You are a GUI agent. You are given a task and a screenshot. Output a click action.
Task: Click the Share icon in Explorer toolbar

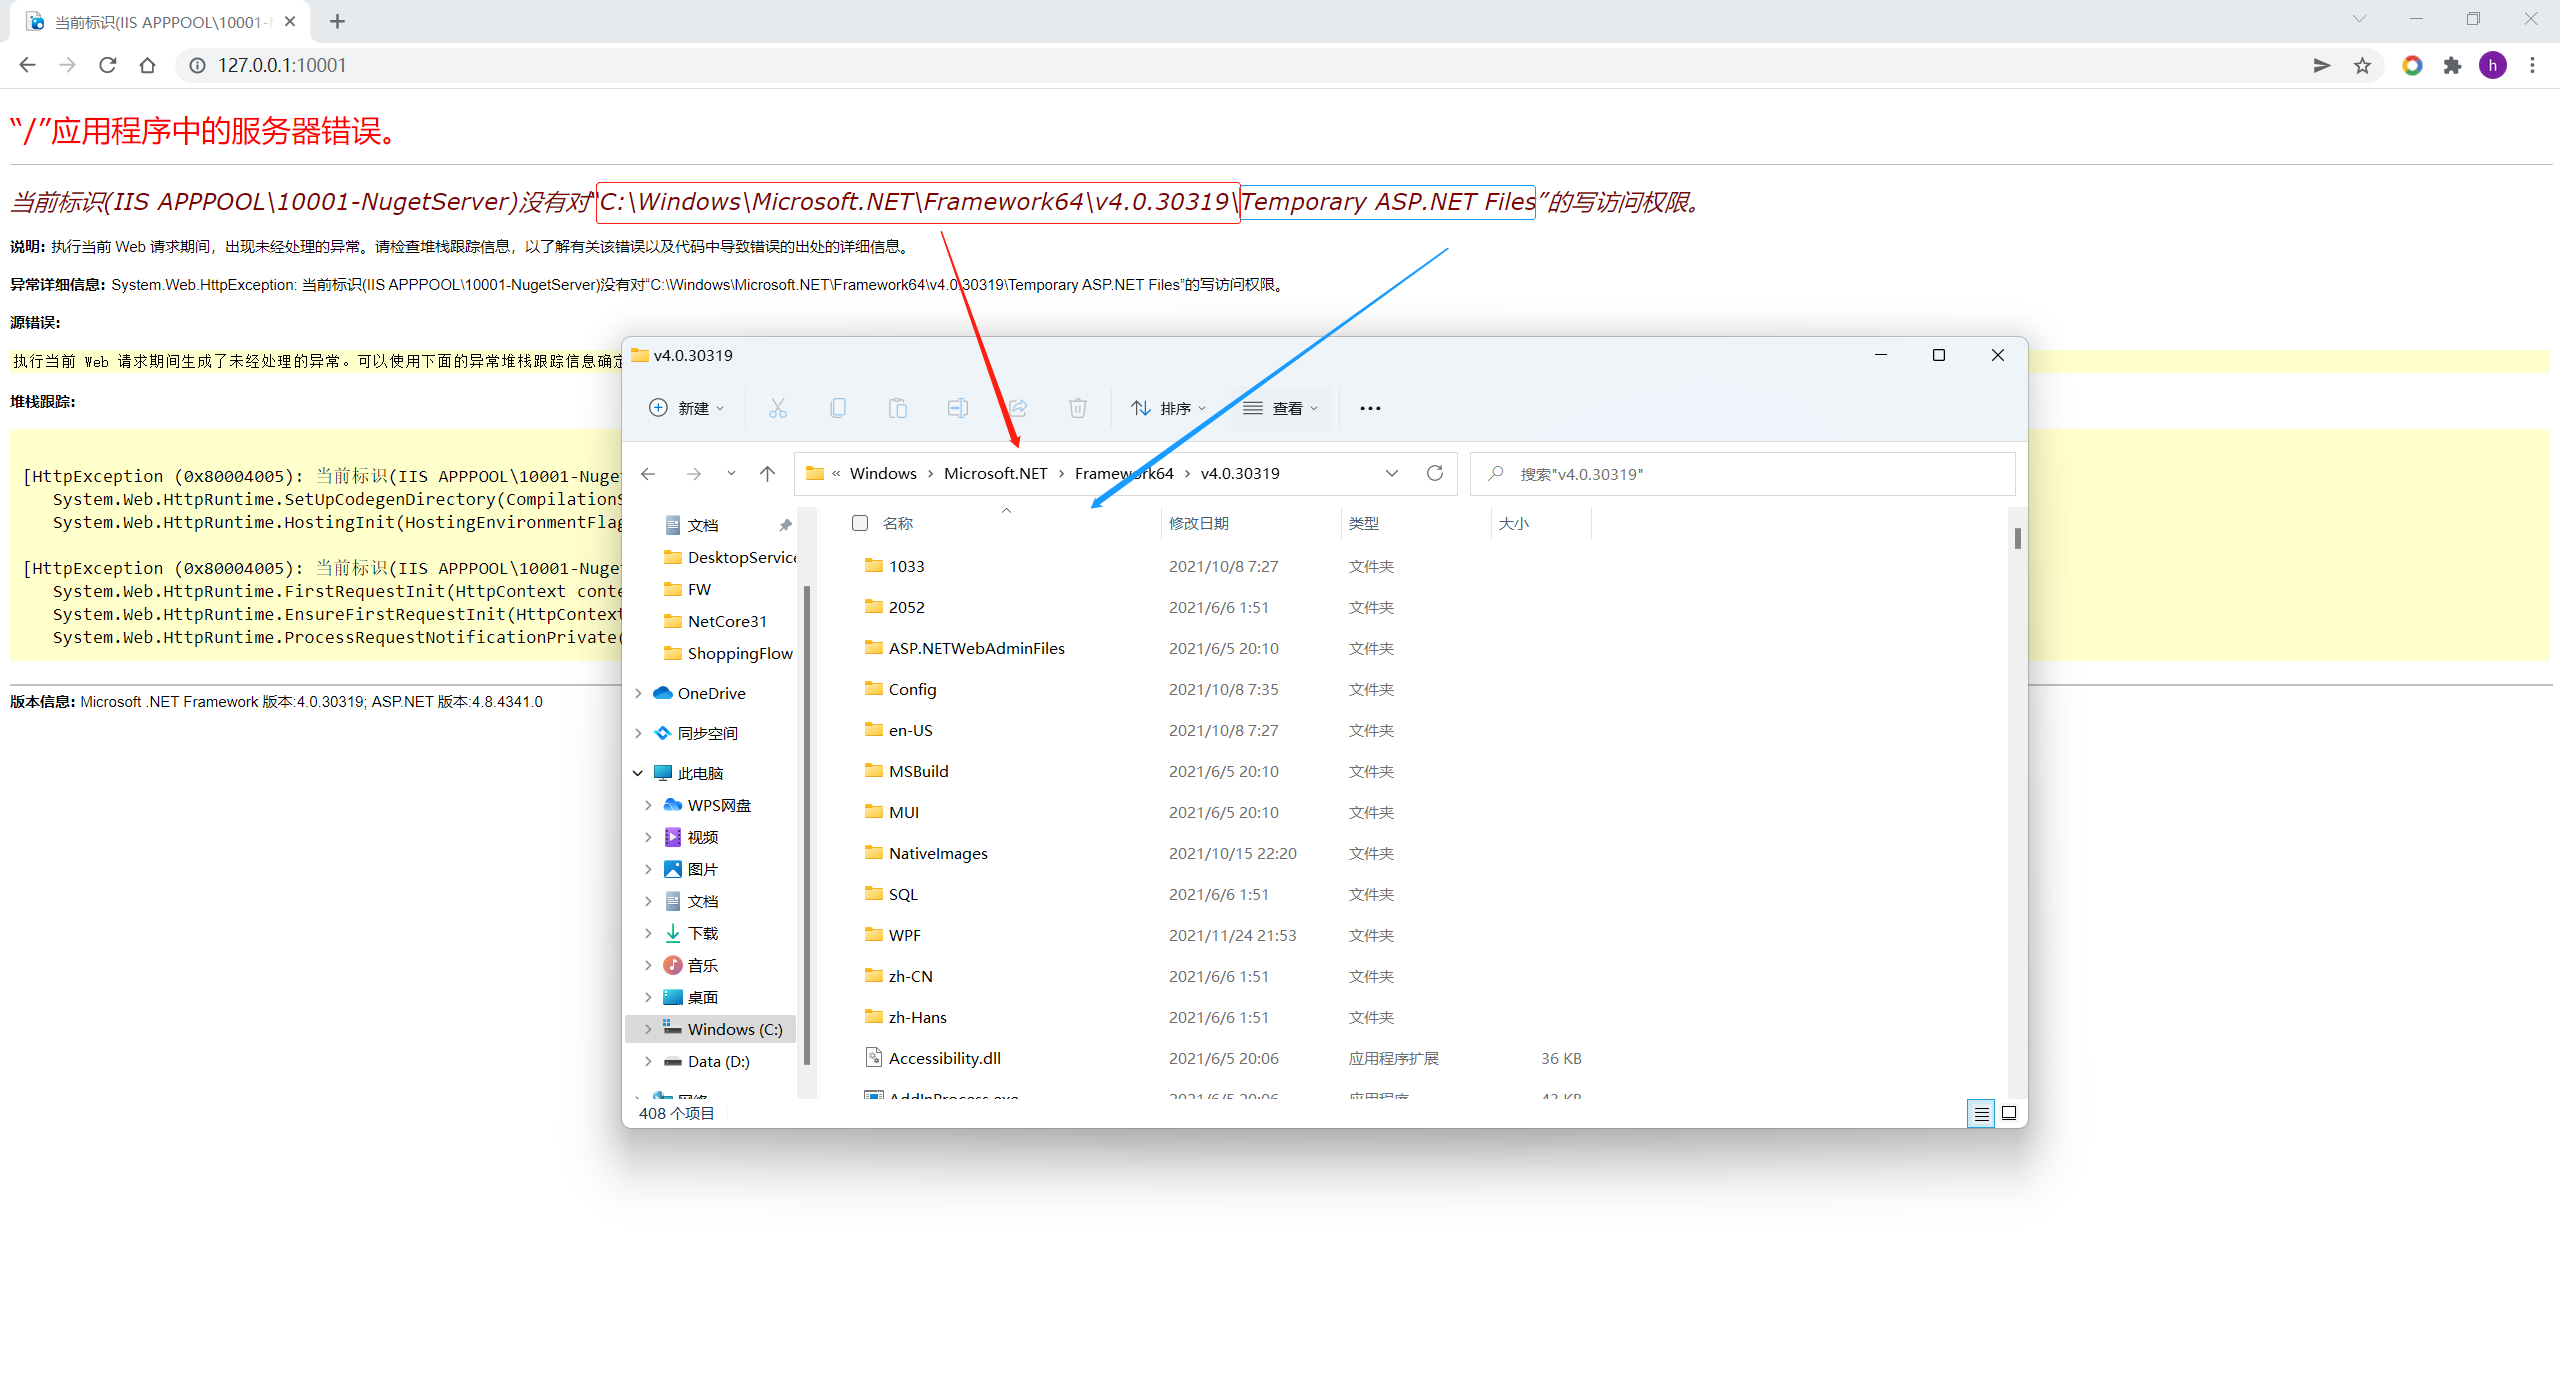1018,408
